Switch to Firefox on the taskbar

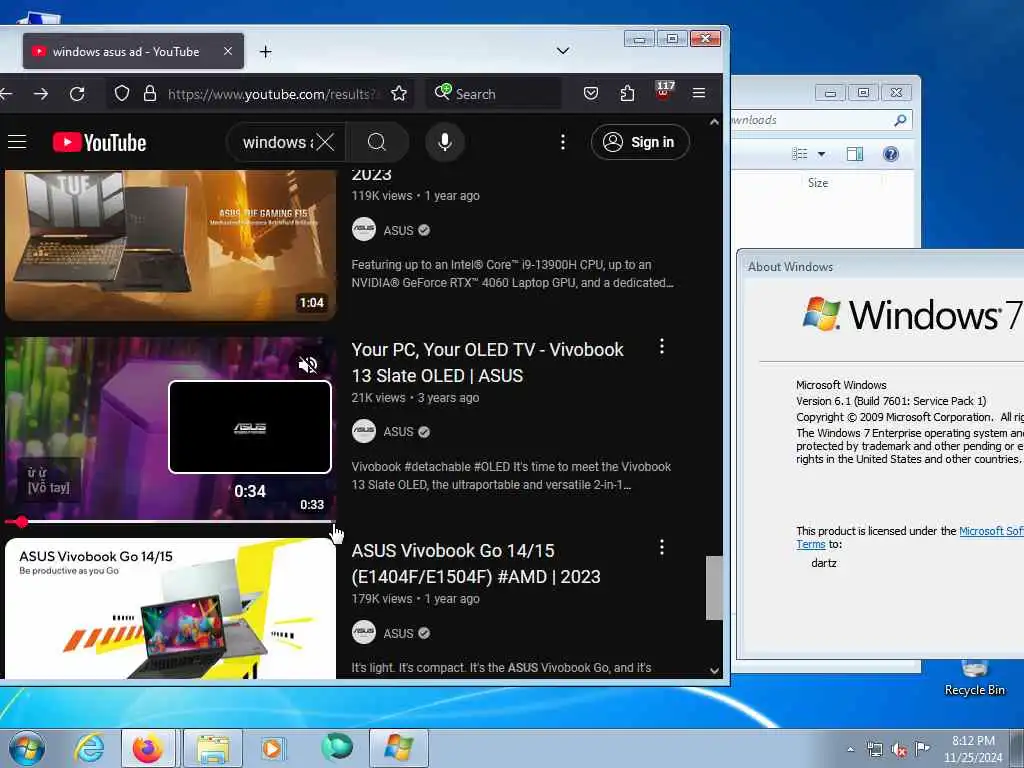click(x=148, y=748)
